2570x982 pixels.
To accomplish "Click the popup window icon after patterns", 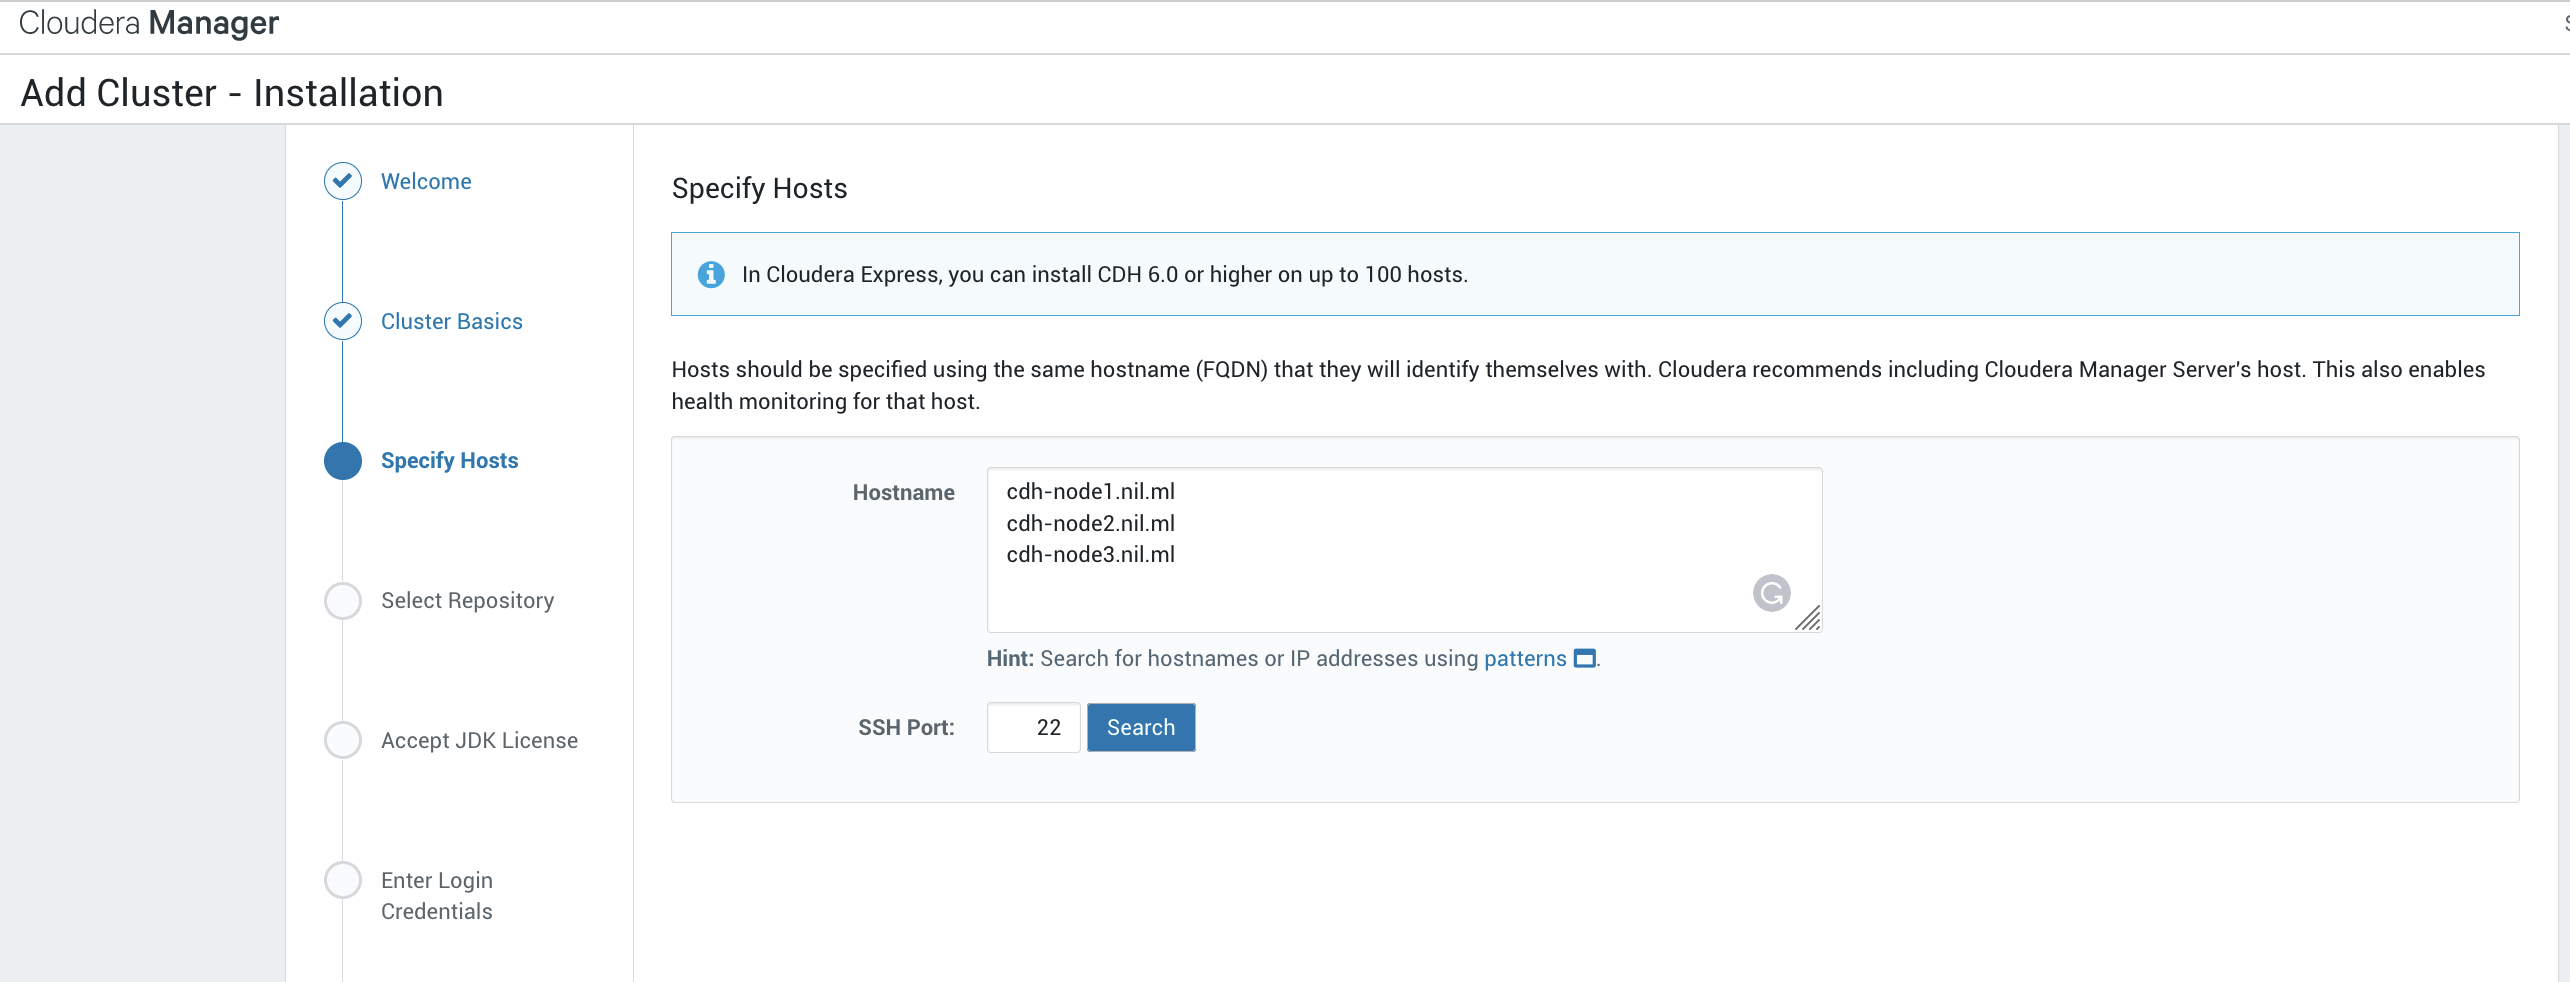I will [1585, 658].
